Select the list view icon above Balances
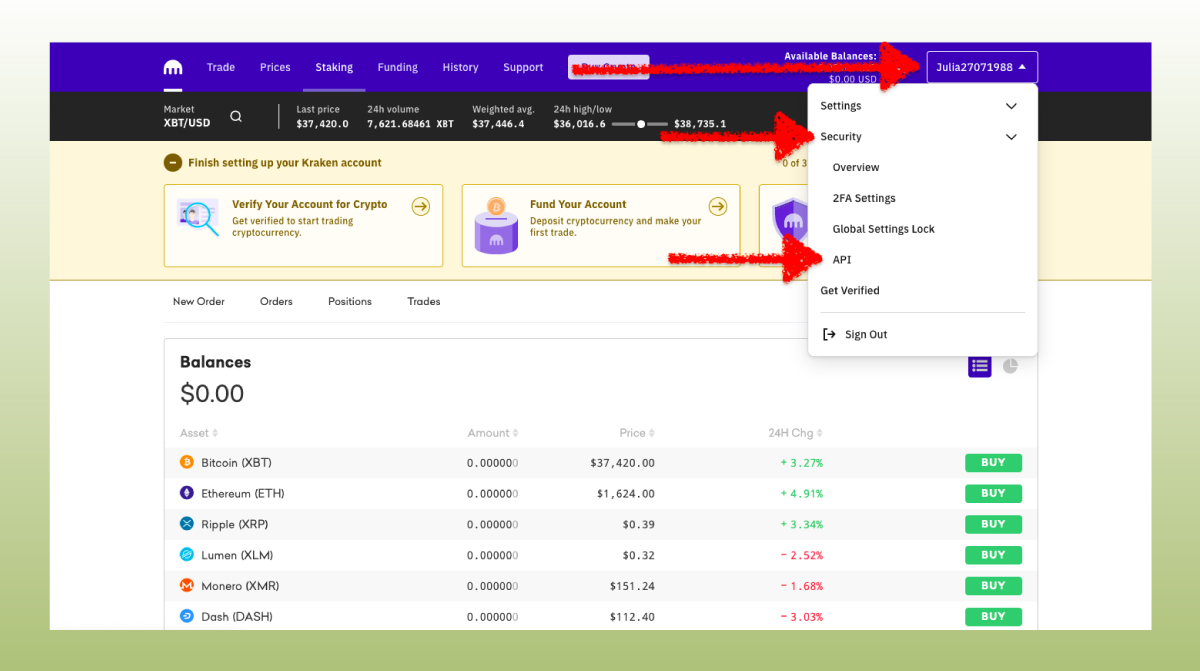The width and height of the screenshot is (1200, 671). pos(979,366)
